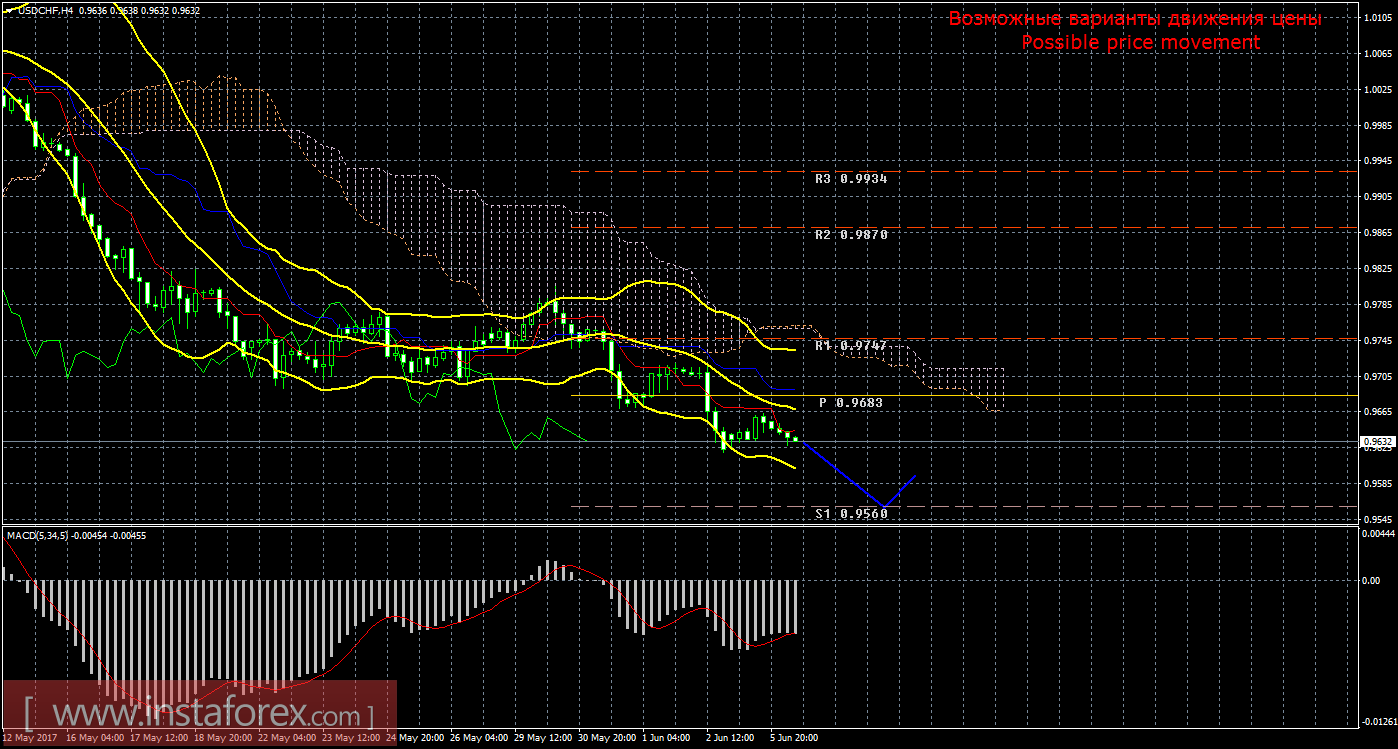Click the '23 May 12:00' time label
The height and width of the screenshot is (749, 1398).
(x=352, y=738)
